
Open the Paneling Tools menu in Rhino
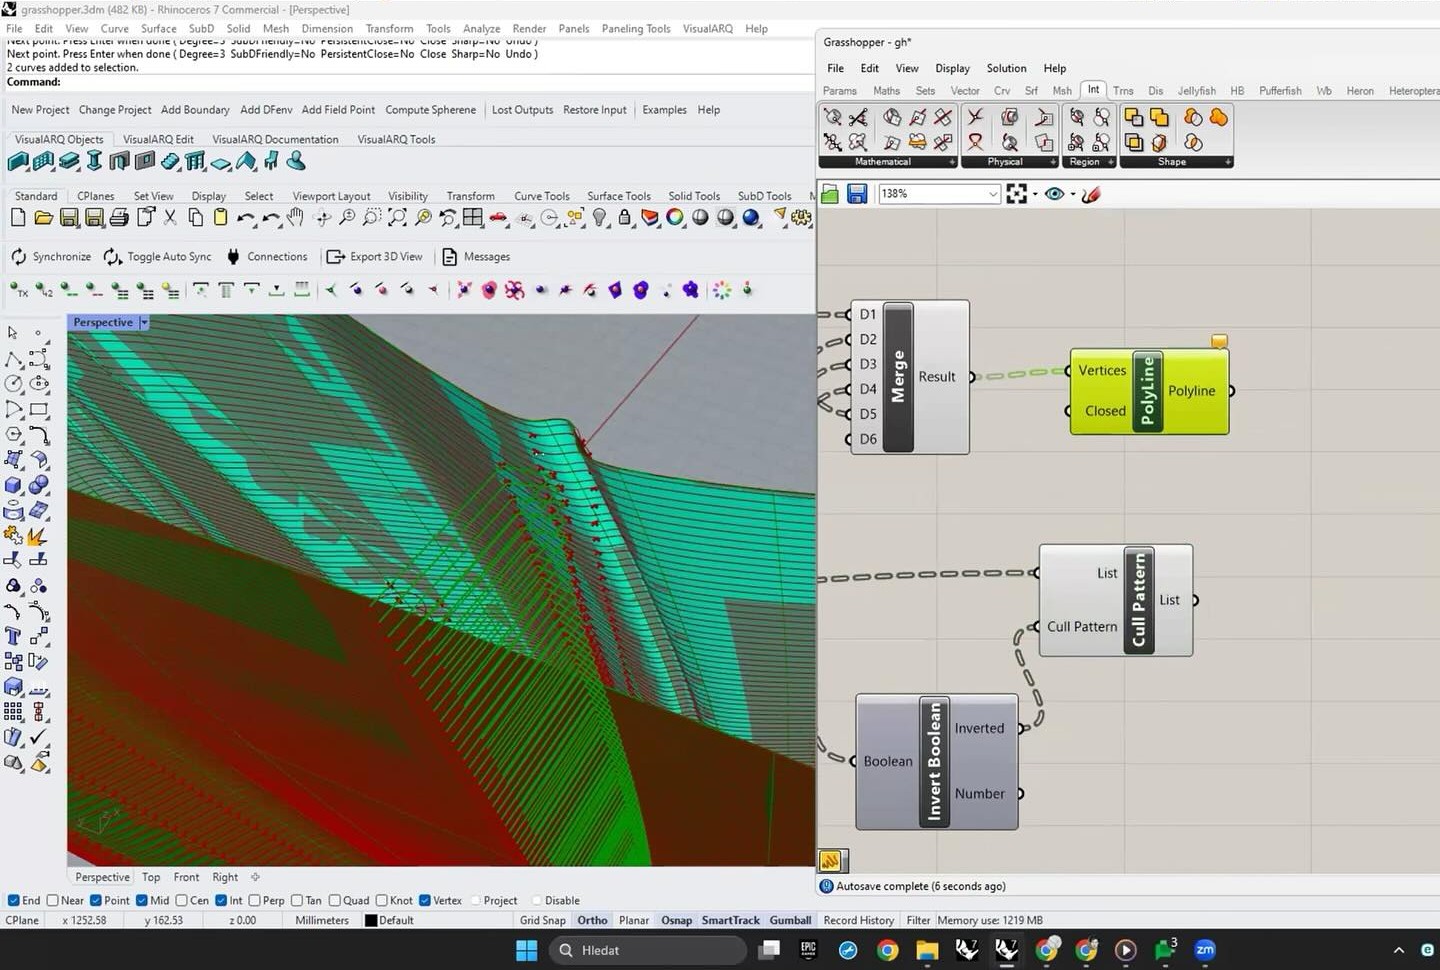(636, 28)
